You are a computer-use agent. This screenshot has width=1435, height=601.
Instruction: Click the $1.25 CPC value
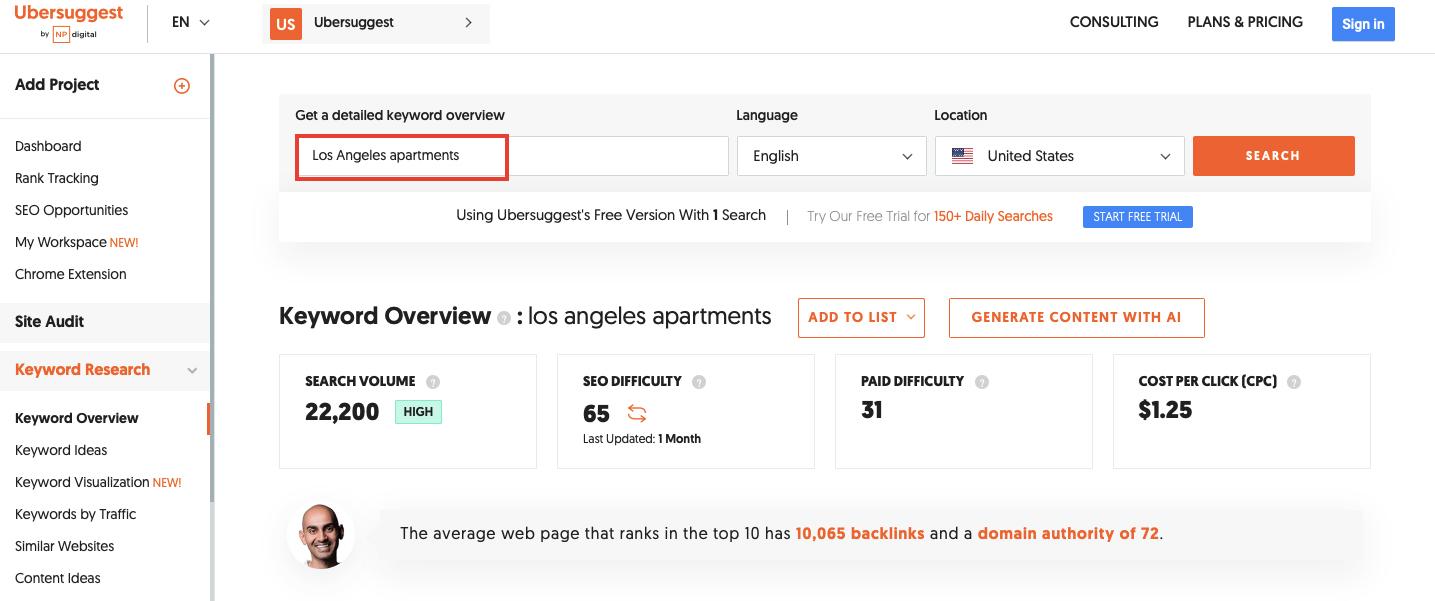[1165, 409]
